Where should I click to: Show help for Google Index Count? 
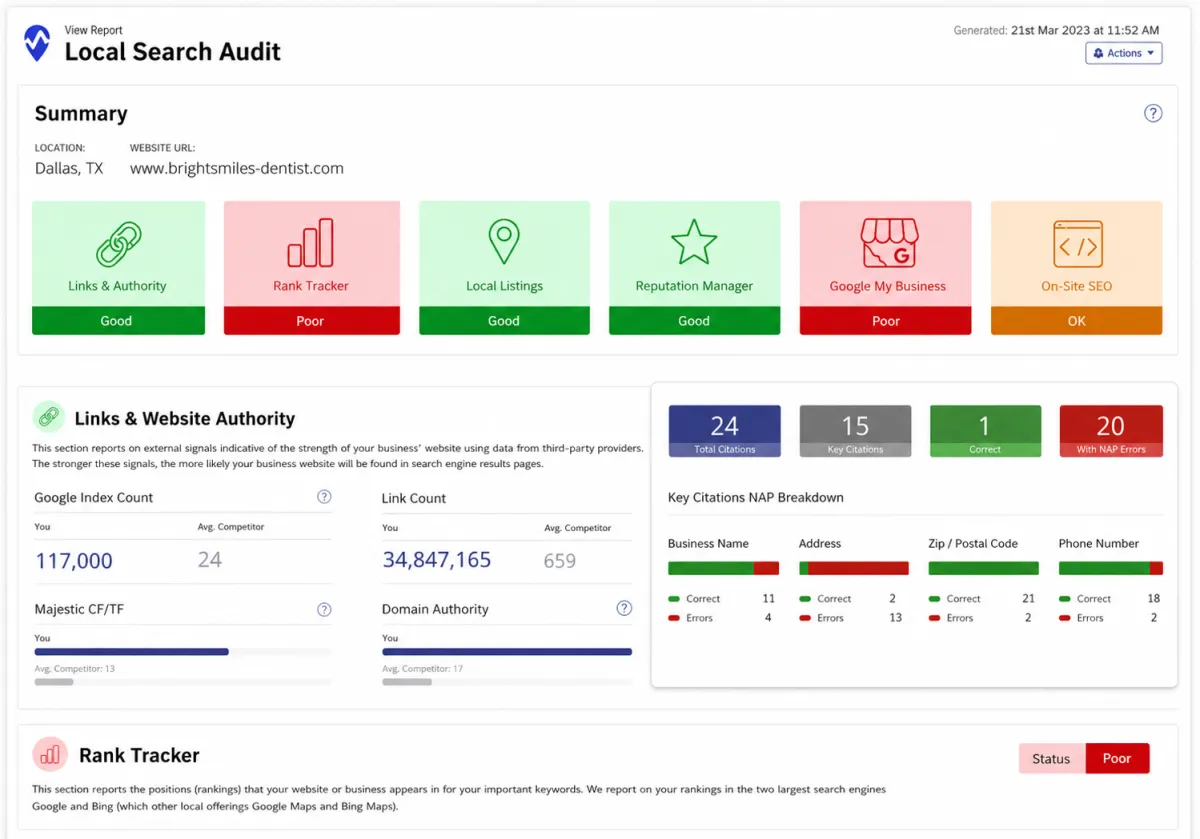[324, 497]
